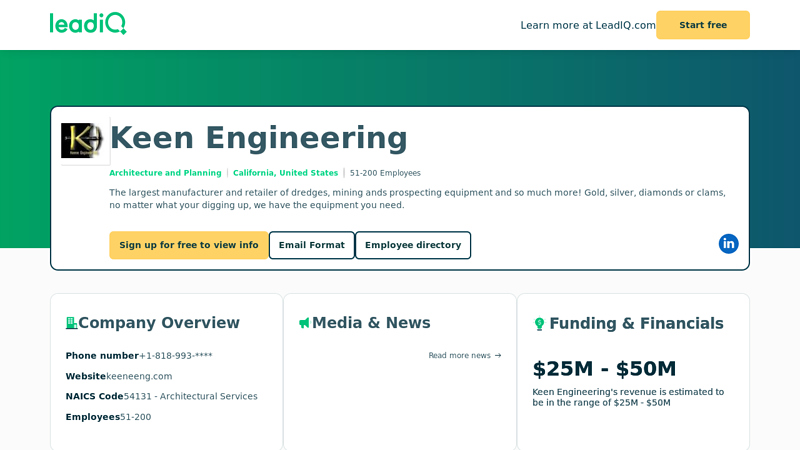Click the Media & News heading
This screenshot has height=450, width=800.
point(371,323)
